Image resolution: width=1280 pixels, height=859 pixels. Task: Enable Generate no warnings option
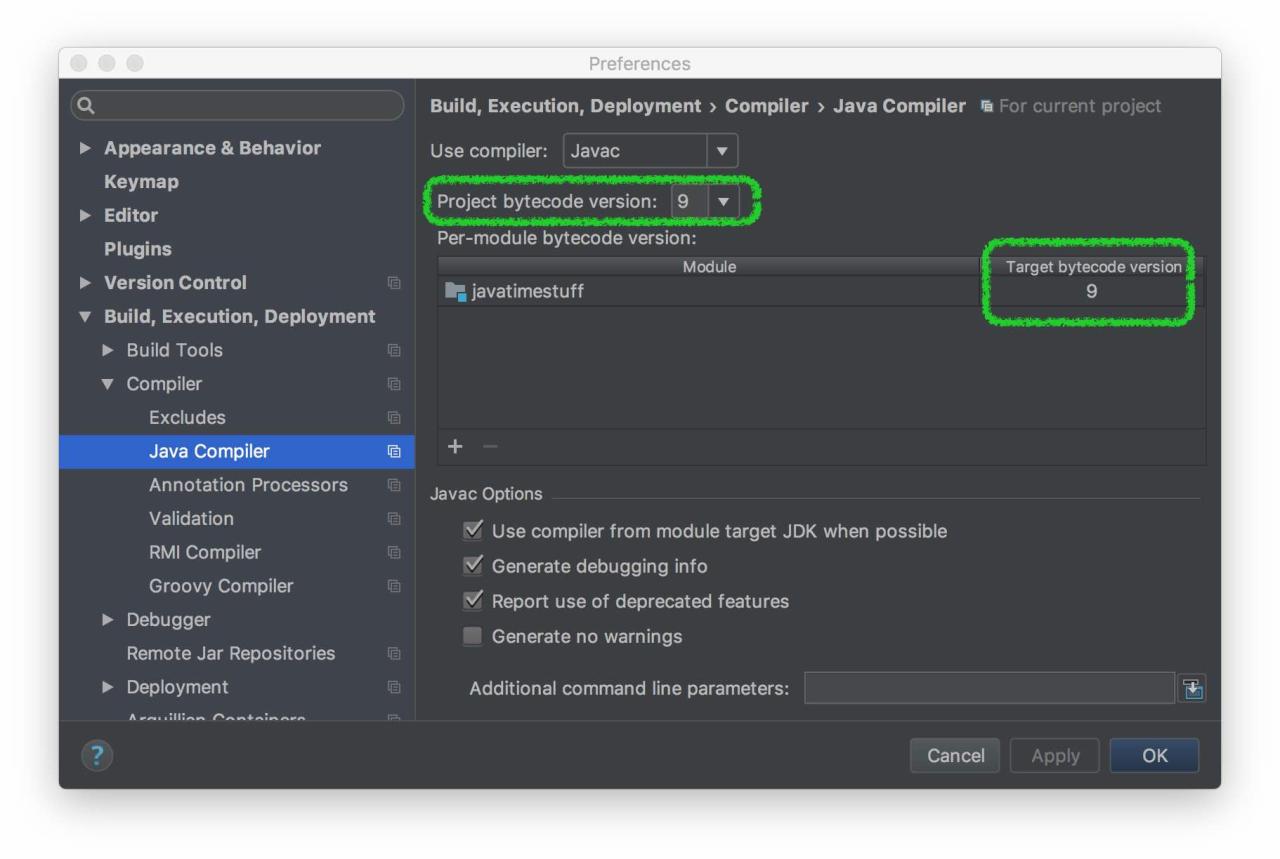click(473, 636)
